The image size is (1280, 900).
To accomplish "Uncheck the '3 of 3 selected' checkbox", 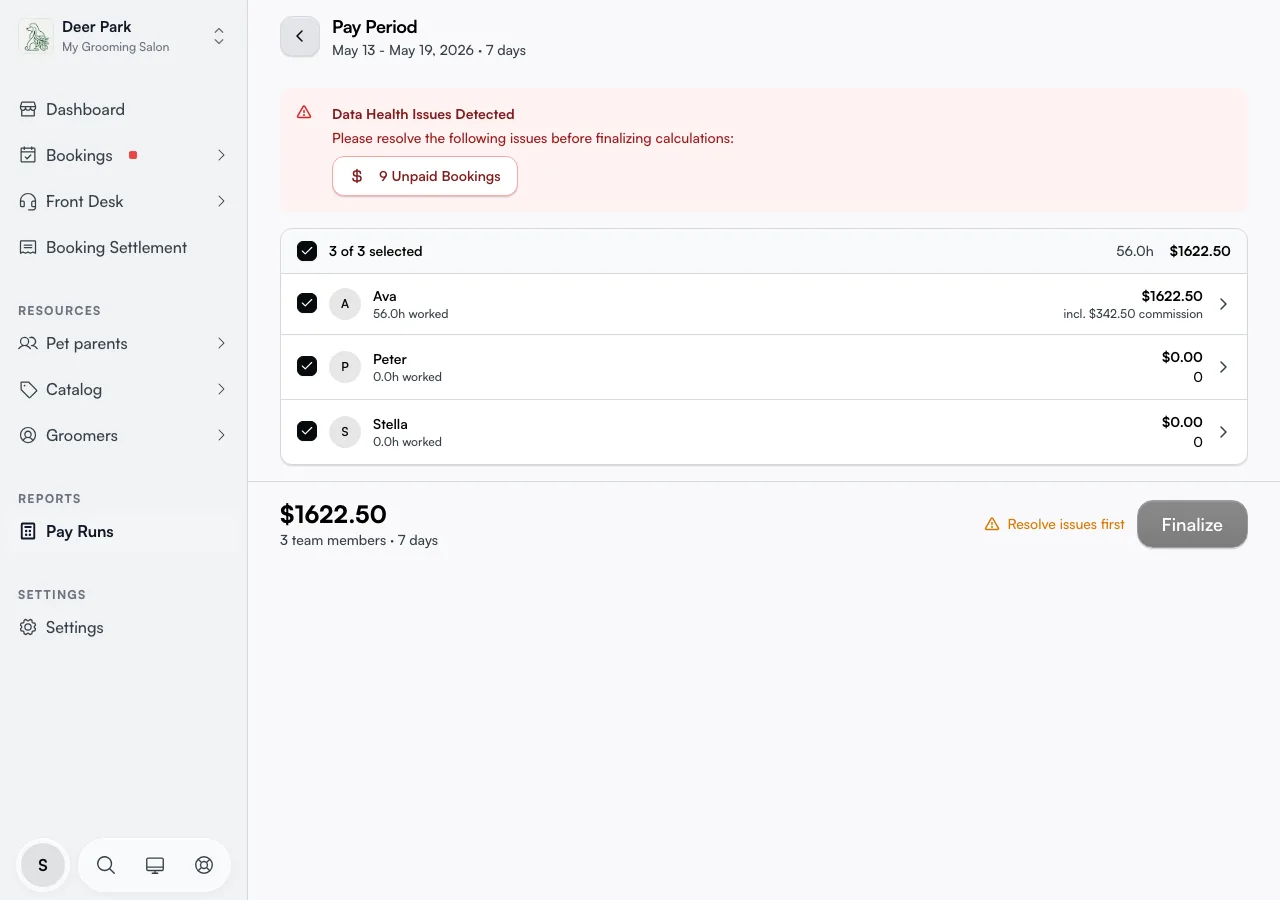I will tap(307, 251).
